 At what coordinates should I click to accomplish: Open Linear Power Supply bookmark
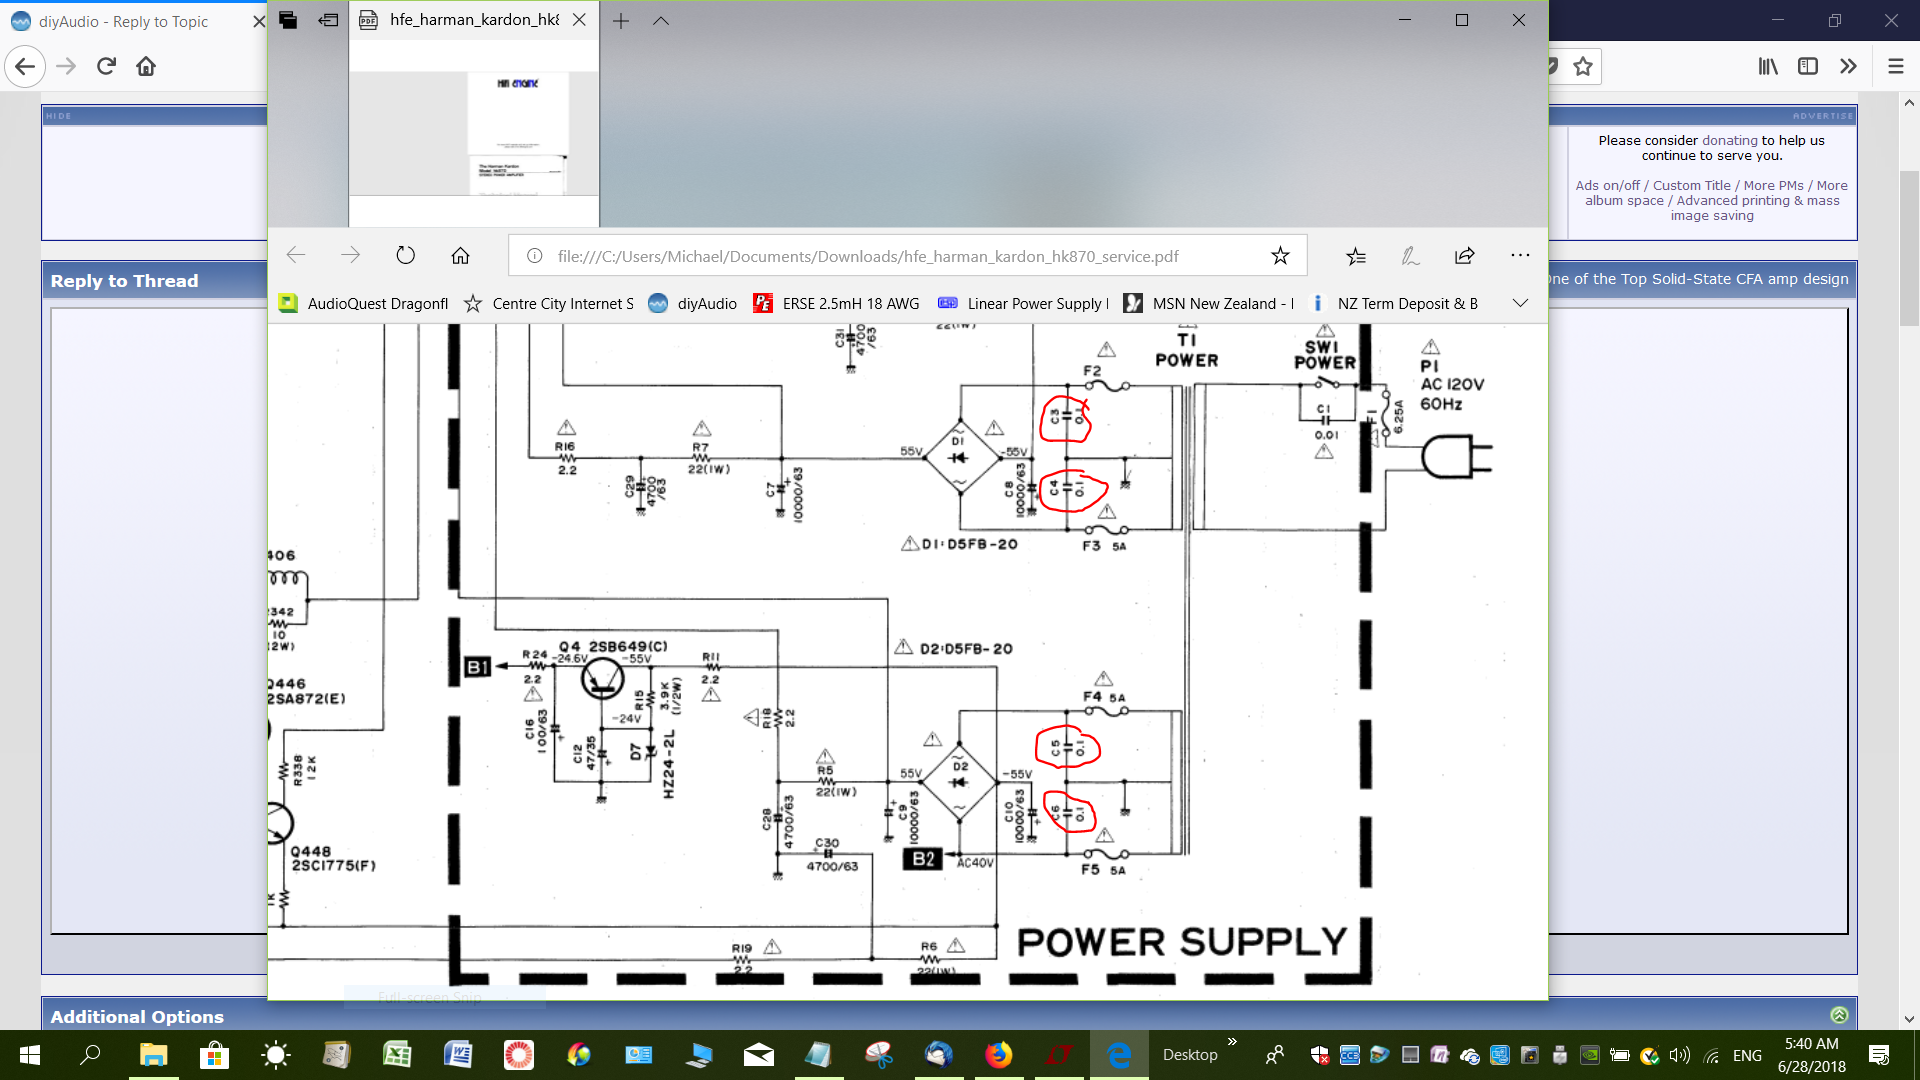click(x=1023, y=303)
